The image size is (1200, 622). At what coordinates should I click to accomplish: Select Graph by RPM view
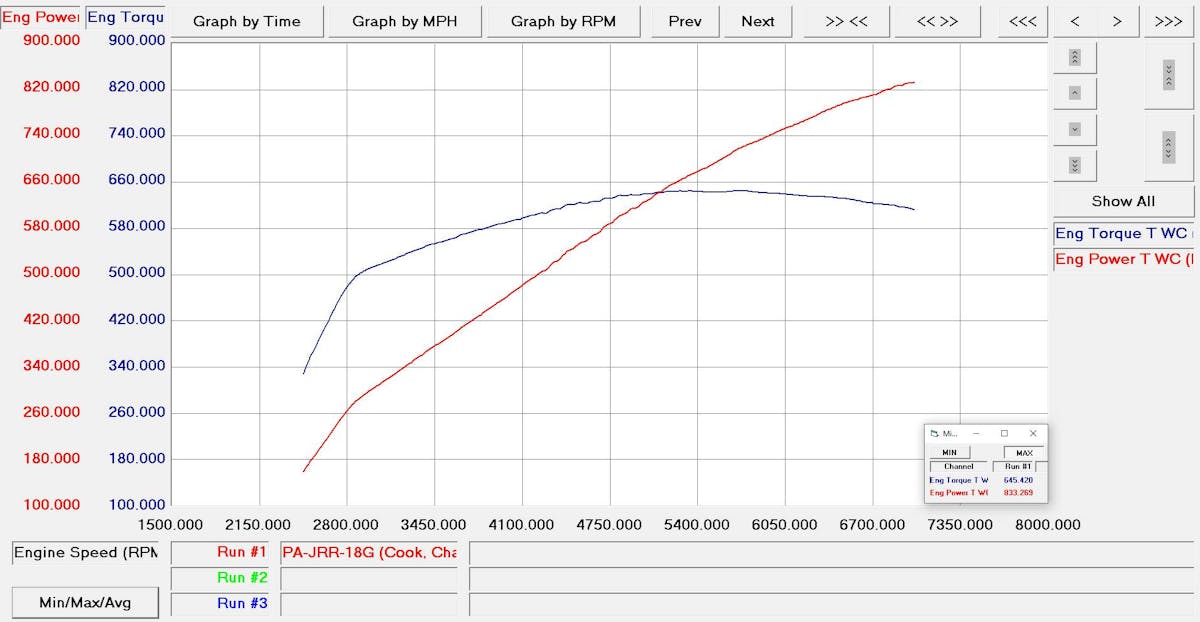tap(563, 22)
